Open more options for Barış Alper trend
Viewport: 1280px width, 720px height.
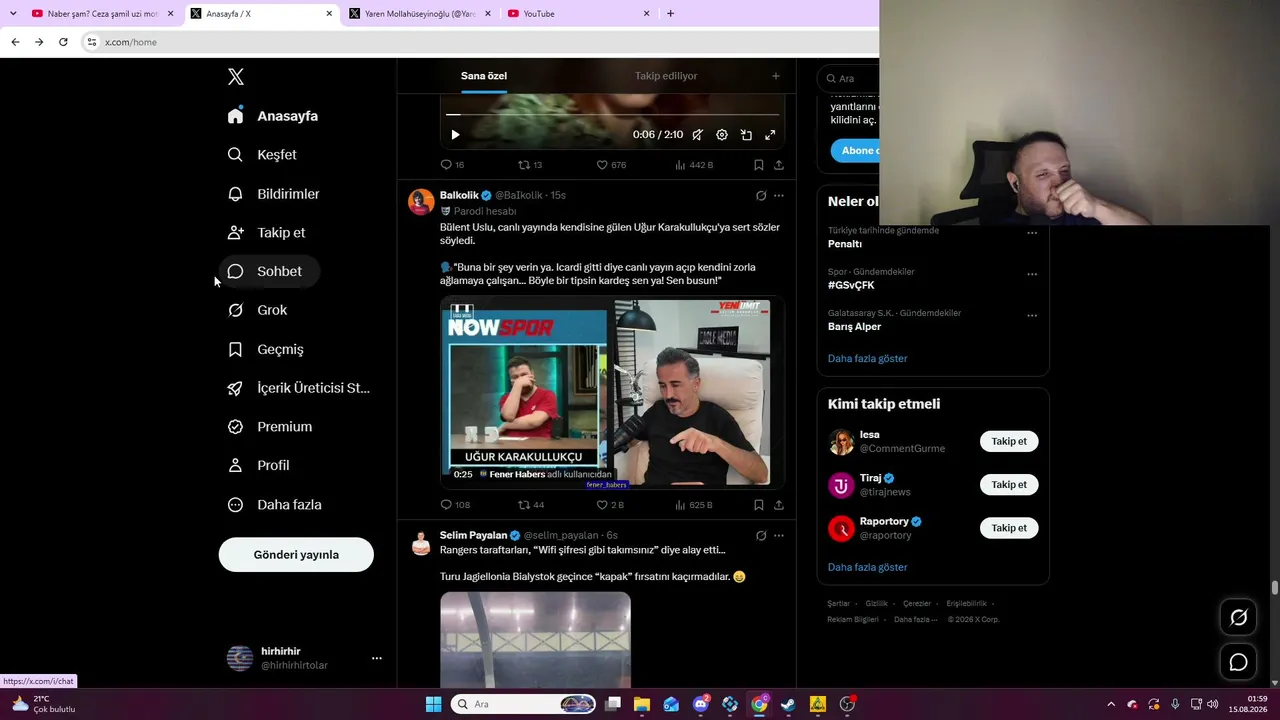coord(1032,316)
